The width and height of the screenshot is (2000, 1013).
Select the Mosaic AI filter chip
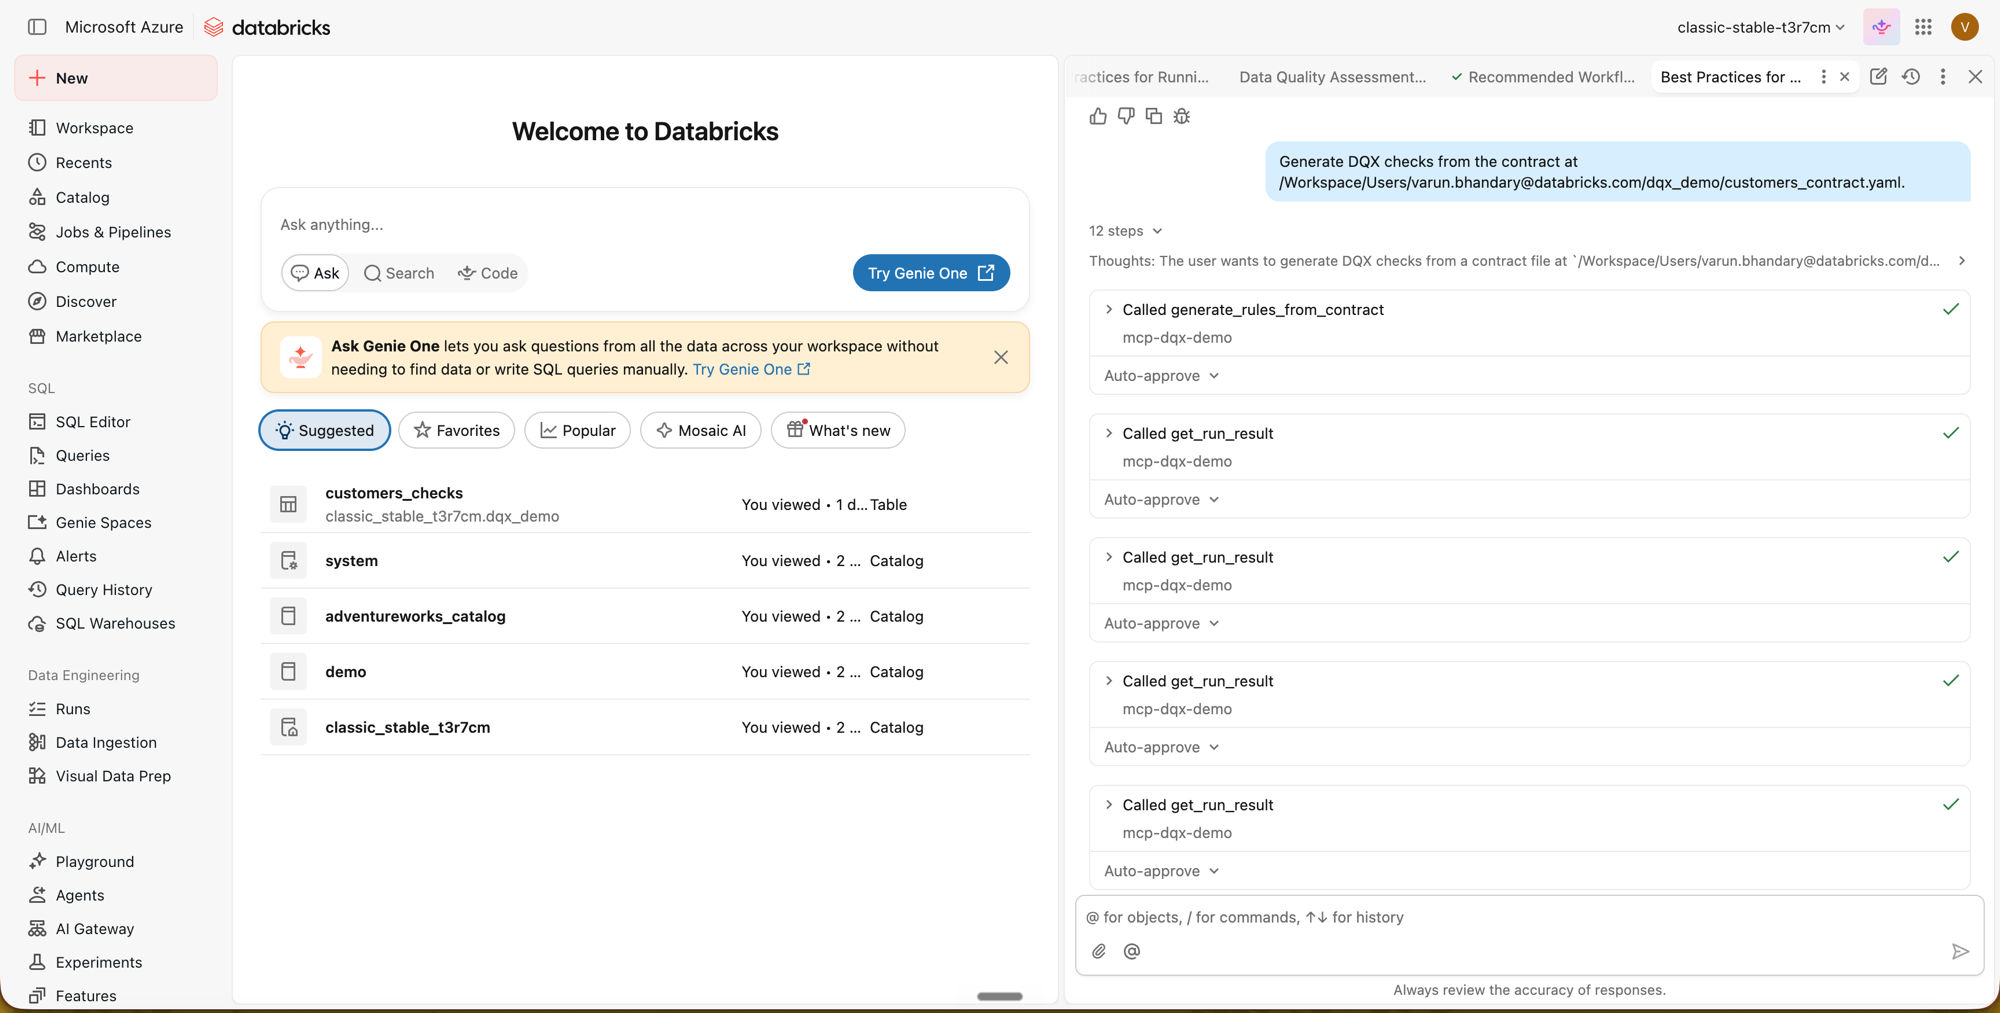[x=701, y=430]
